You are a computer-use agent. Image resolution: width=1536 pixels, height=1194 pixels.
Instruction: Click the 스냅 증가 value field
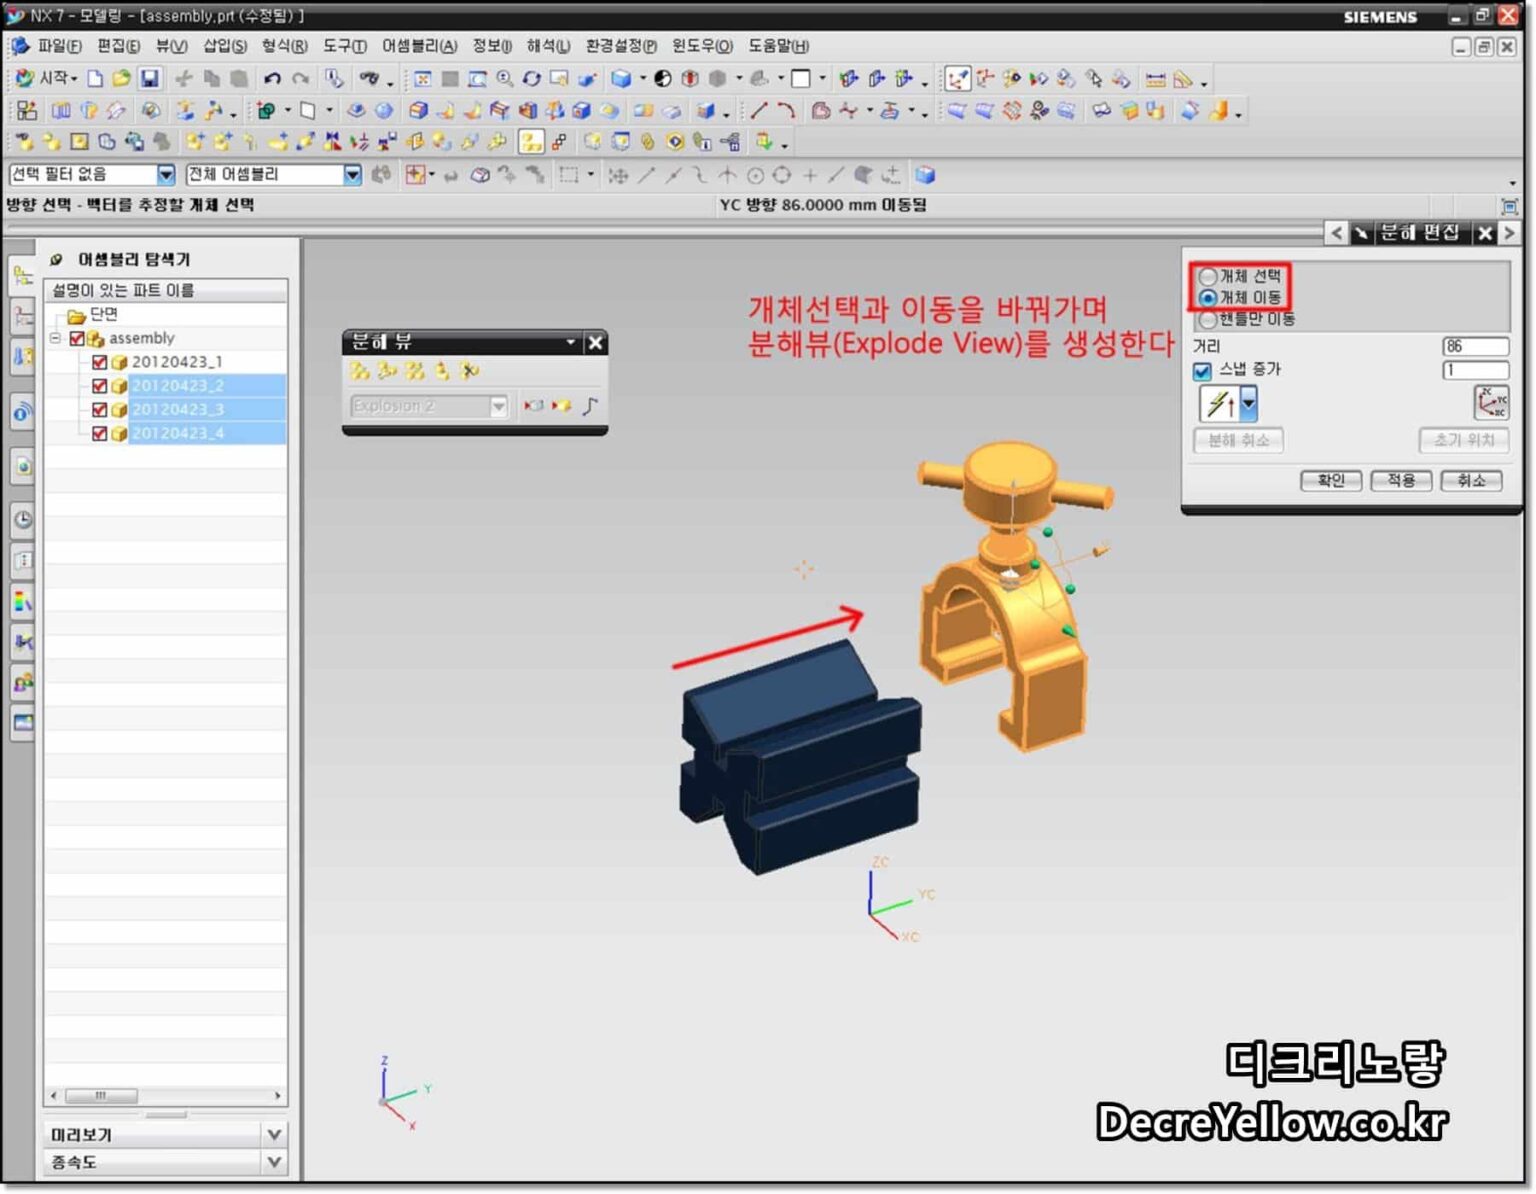1475,370
